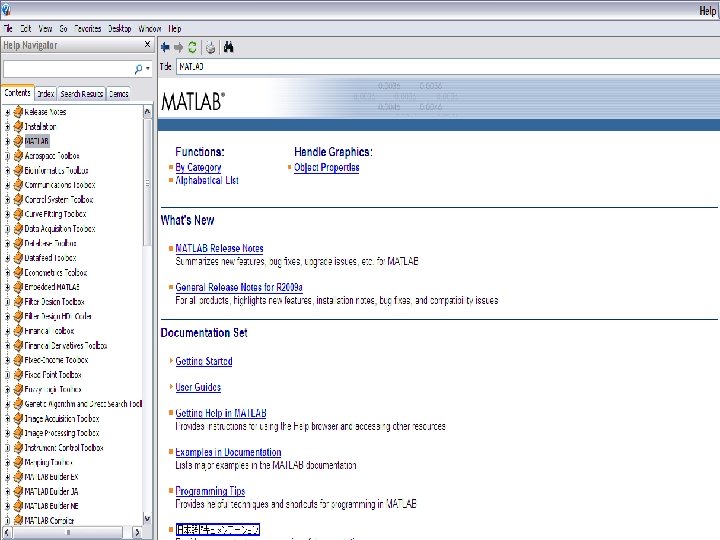Click the Release Notes book icon
Viewport: 720px width, 540px height.
click(18, 112)
